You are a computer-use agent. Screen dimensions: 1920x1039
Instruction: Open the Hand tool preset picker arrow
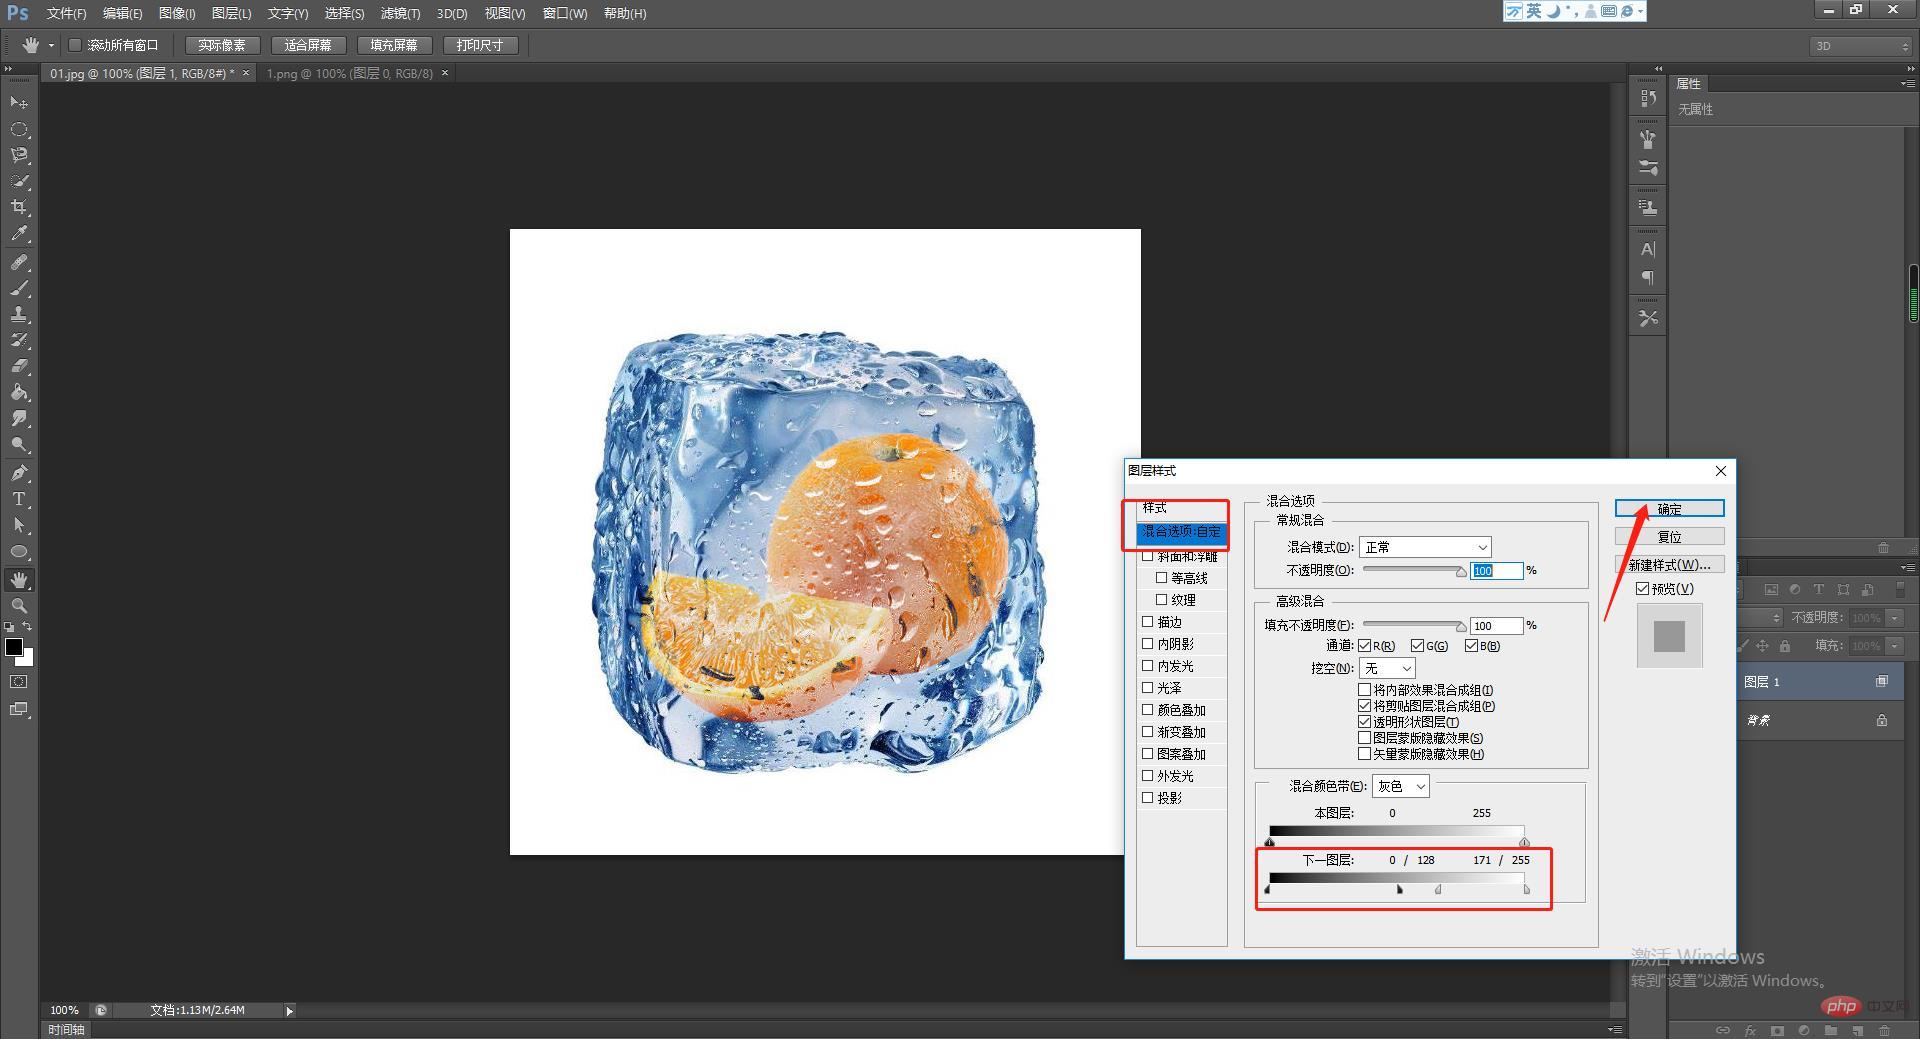coord(52,46)
